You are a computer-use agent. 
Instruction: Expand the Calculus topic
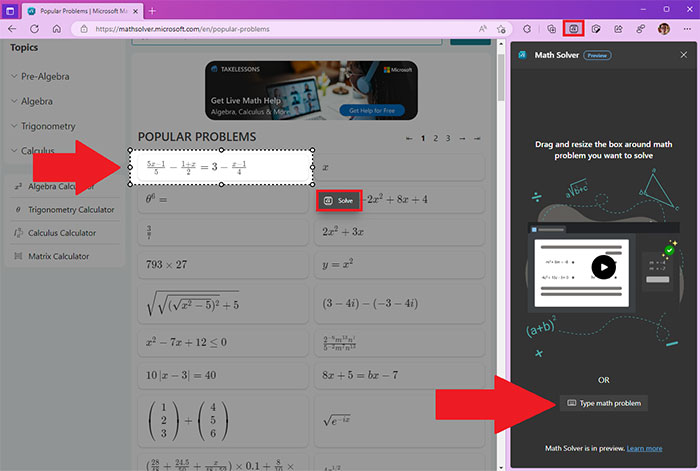pyautogui.click(x=33, y=150)
